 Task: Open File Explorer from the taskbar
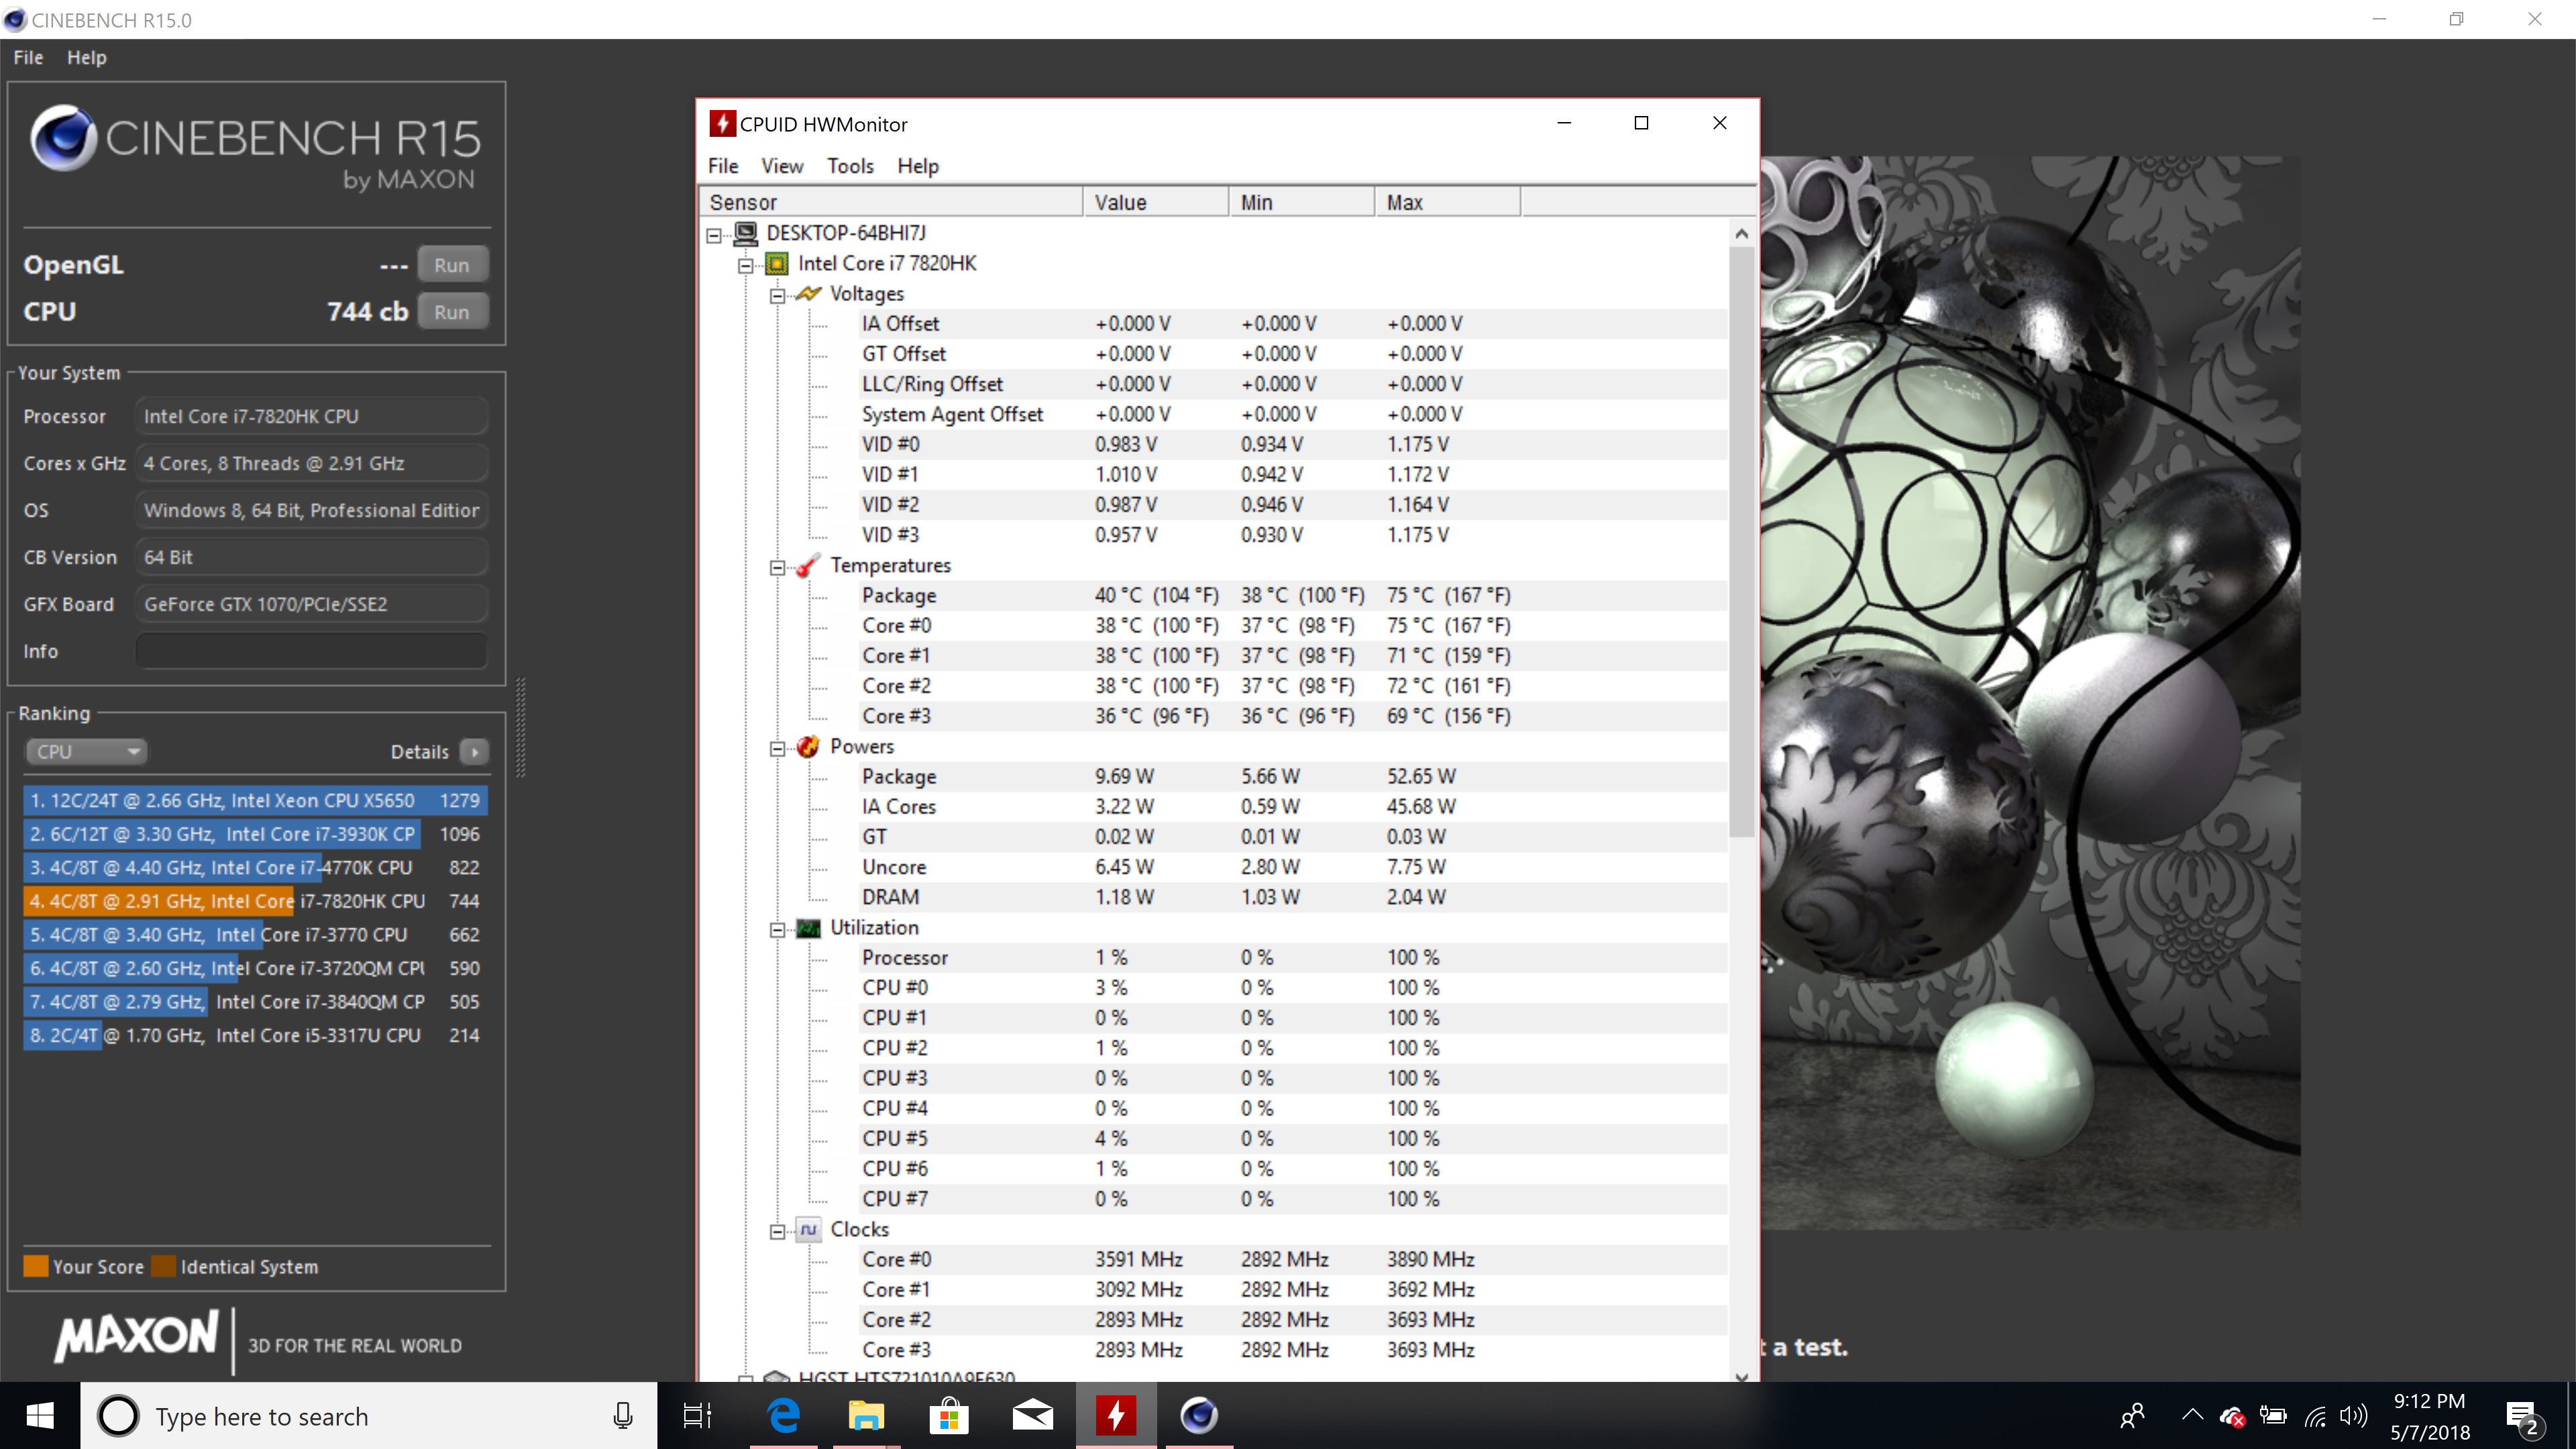coord(867,1415)
